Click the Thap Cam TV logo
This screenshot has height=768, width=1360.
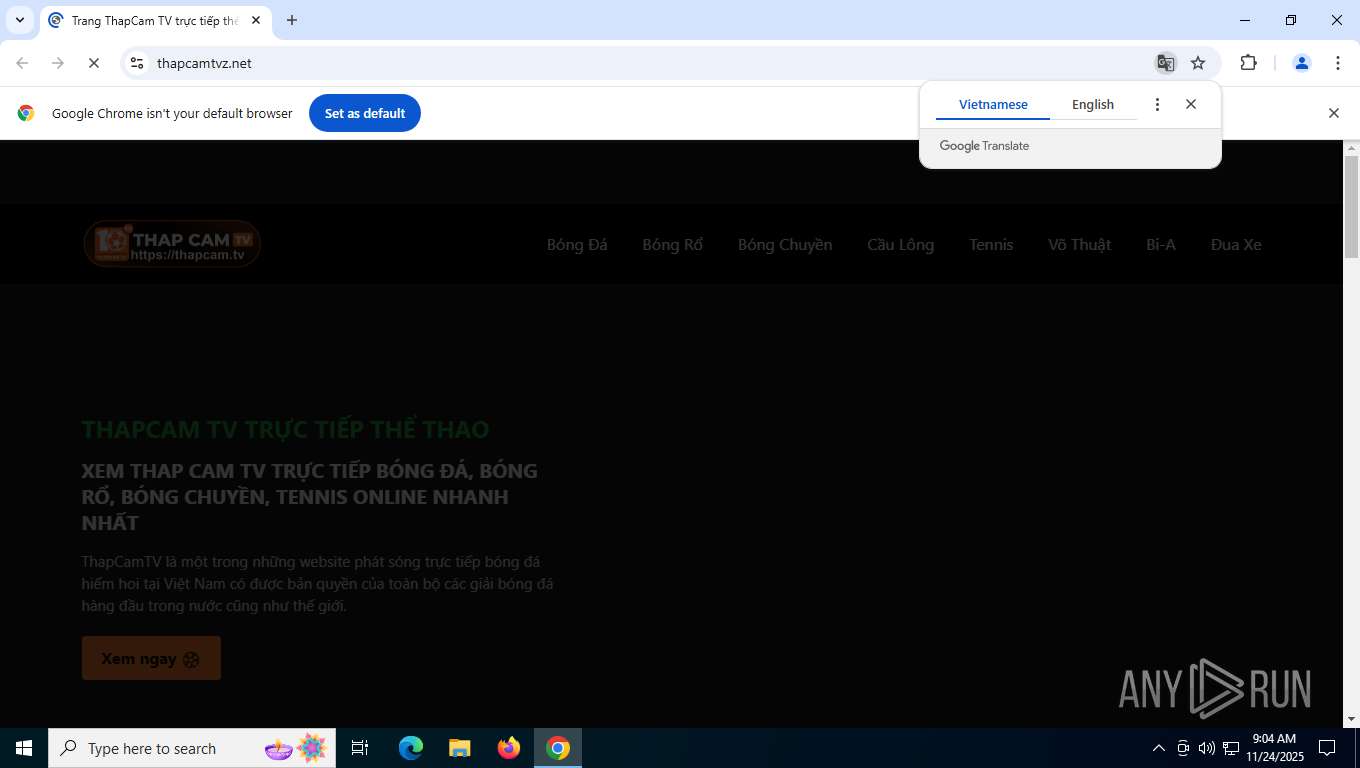tap(172, 244)
